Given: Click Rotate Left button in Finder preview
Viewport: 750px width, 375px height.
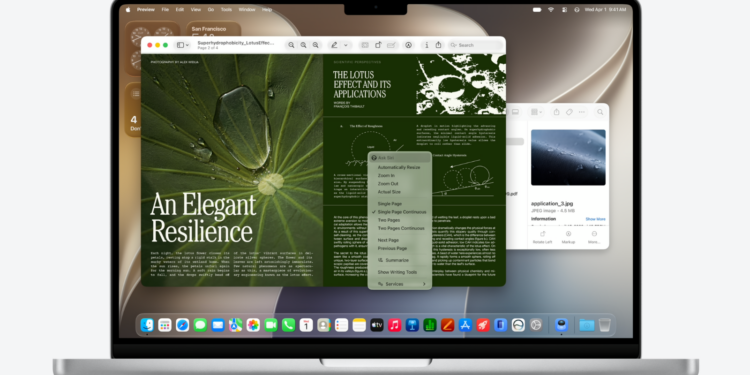Looking at the screenshot, I should click(542, 237).
